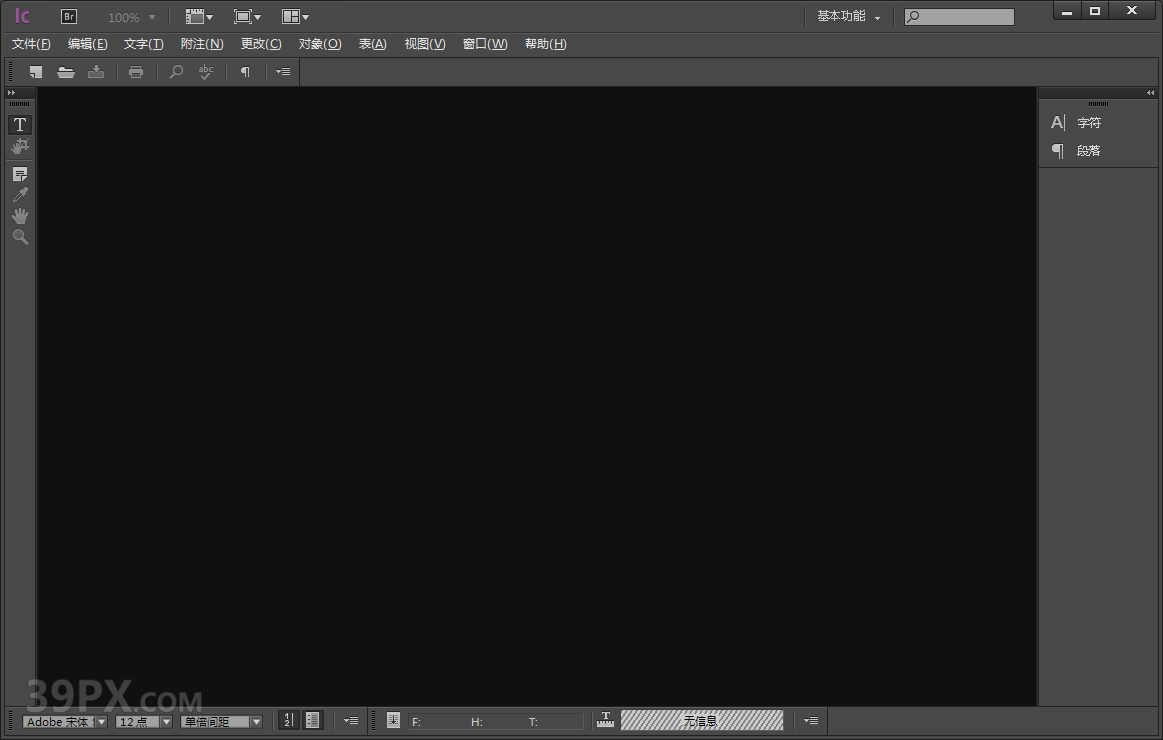Open the 文字 menu

[x=142, y=43]
